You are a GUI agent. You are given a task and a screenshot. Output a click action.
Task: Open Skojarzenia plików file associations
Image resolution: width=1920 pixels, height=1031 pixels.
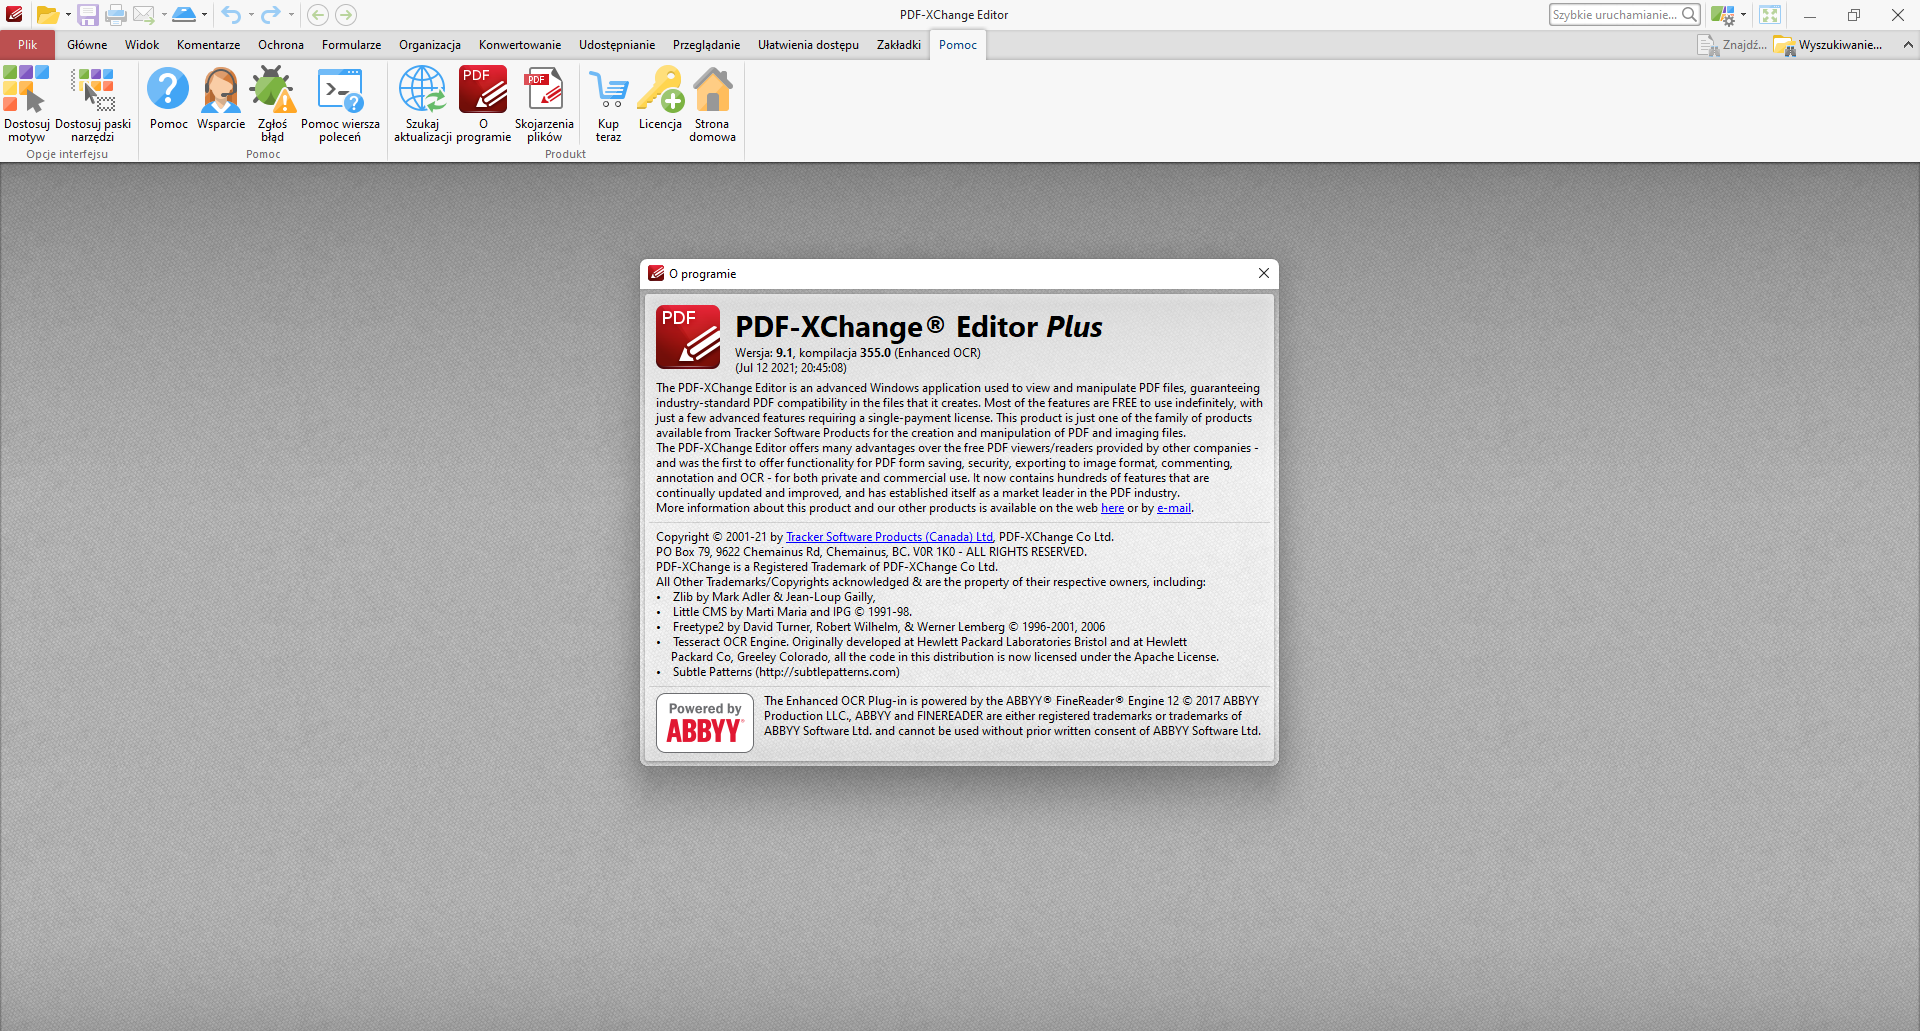click(x=544, y=104)
